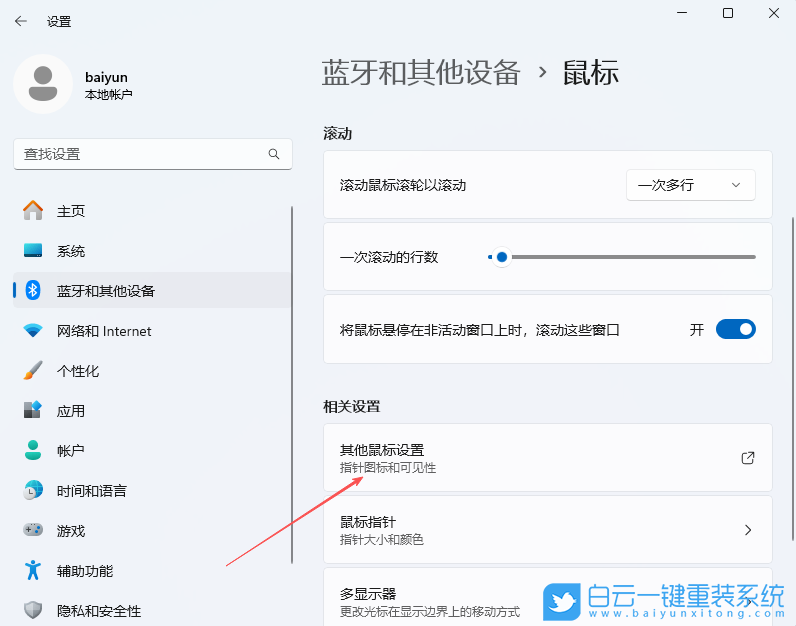Click the 滚动鼠标滚轮以滚动 label
796x626 pixels.
(403, 185)
